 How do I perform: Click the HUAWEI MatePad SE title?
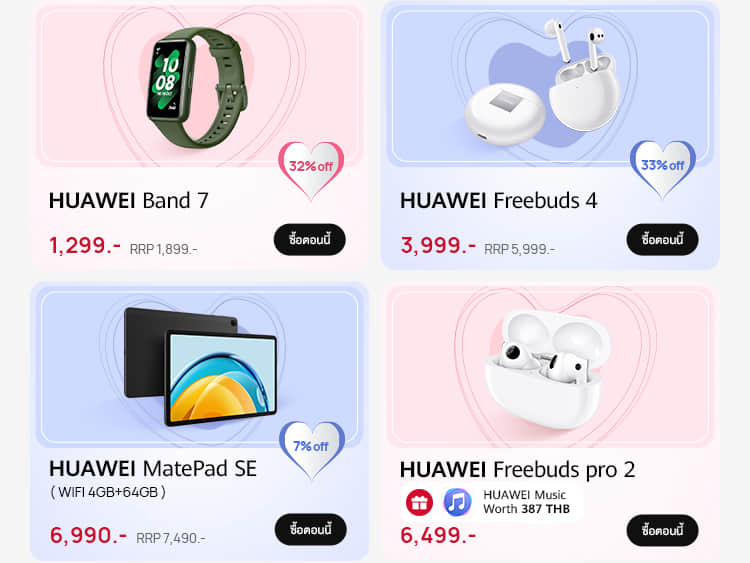point(153,468)
